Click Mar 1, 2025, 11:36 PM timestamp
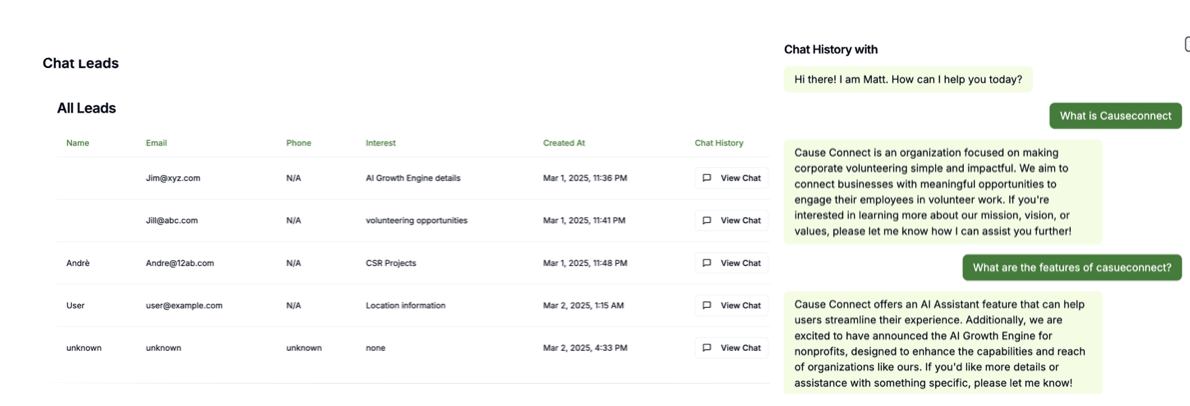The height and width of the screenshot is (406, 1190). coord(585,178)
